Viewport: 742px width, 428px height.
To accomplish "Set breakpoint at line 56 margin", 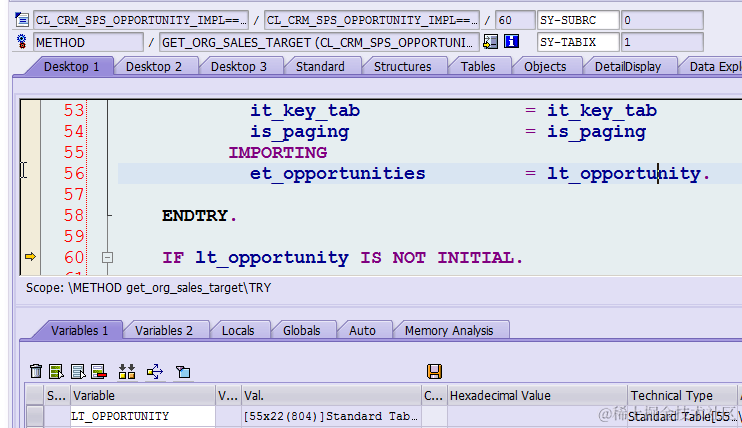I will pyautogui.click(x=31, y=173).
